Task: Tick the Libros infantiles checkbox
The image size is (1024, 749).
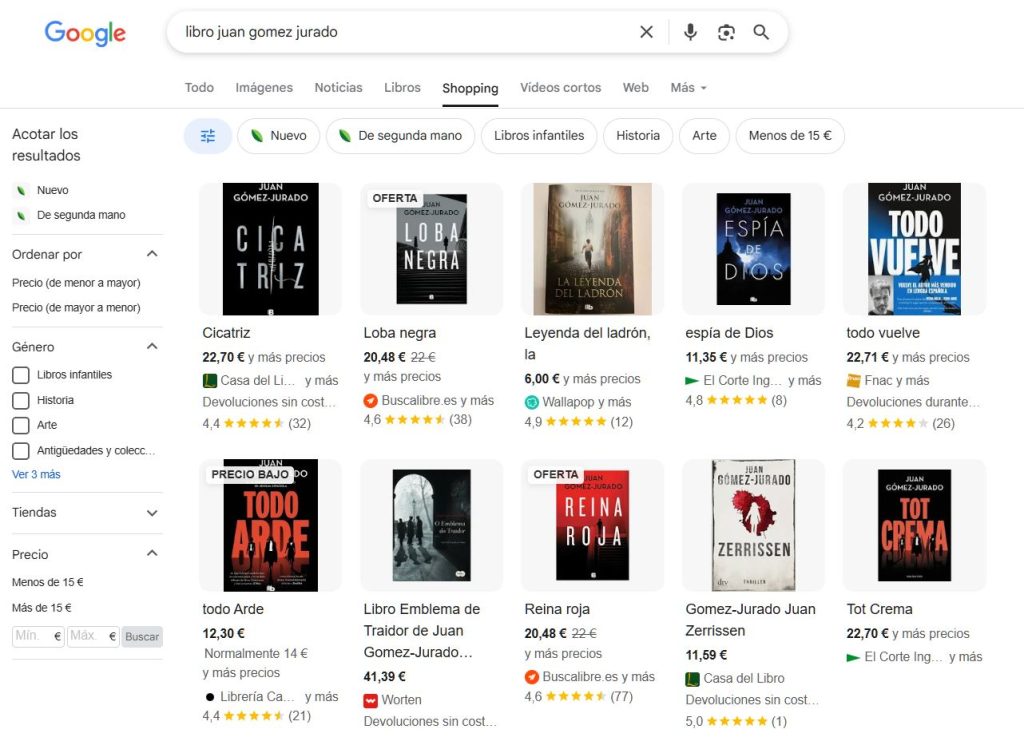Action: click(21, 375)
